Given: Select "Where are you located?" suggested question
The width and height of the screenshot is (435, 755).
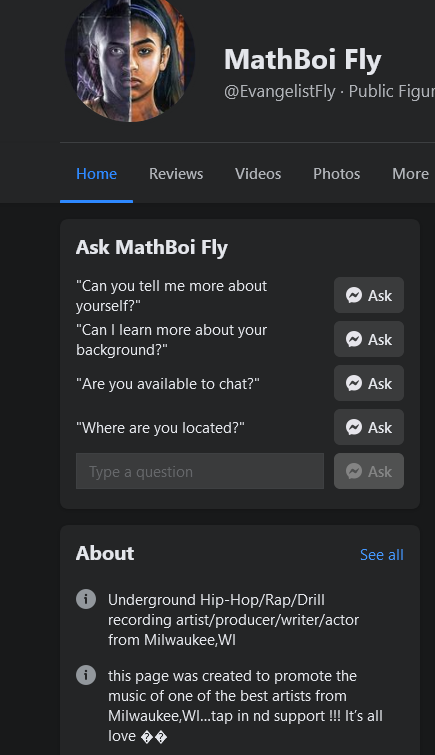Looking at the screenshot, I should point(160,428).
